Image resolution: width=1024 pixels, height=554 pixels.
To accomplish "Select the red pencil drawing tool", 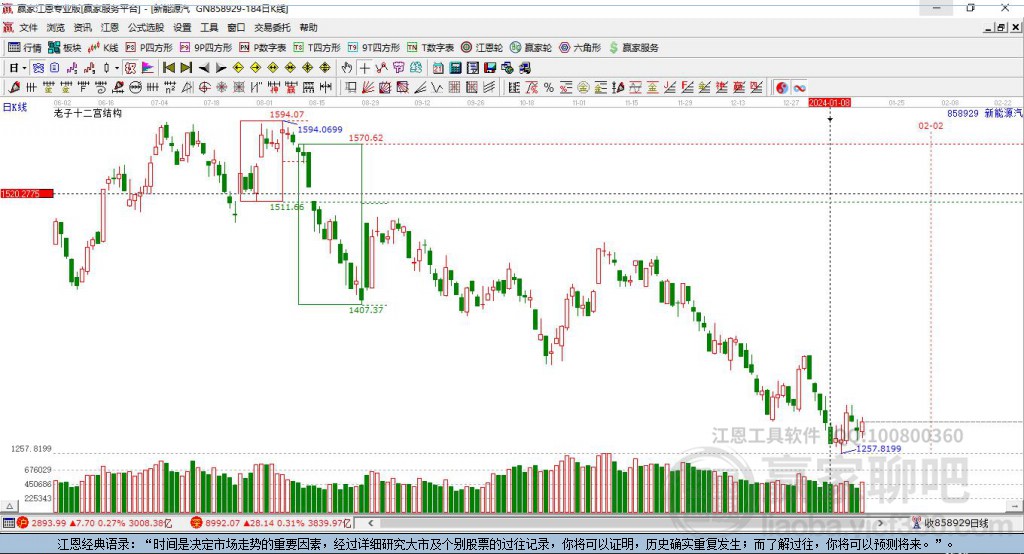I will click(x=14, y=88).
